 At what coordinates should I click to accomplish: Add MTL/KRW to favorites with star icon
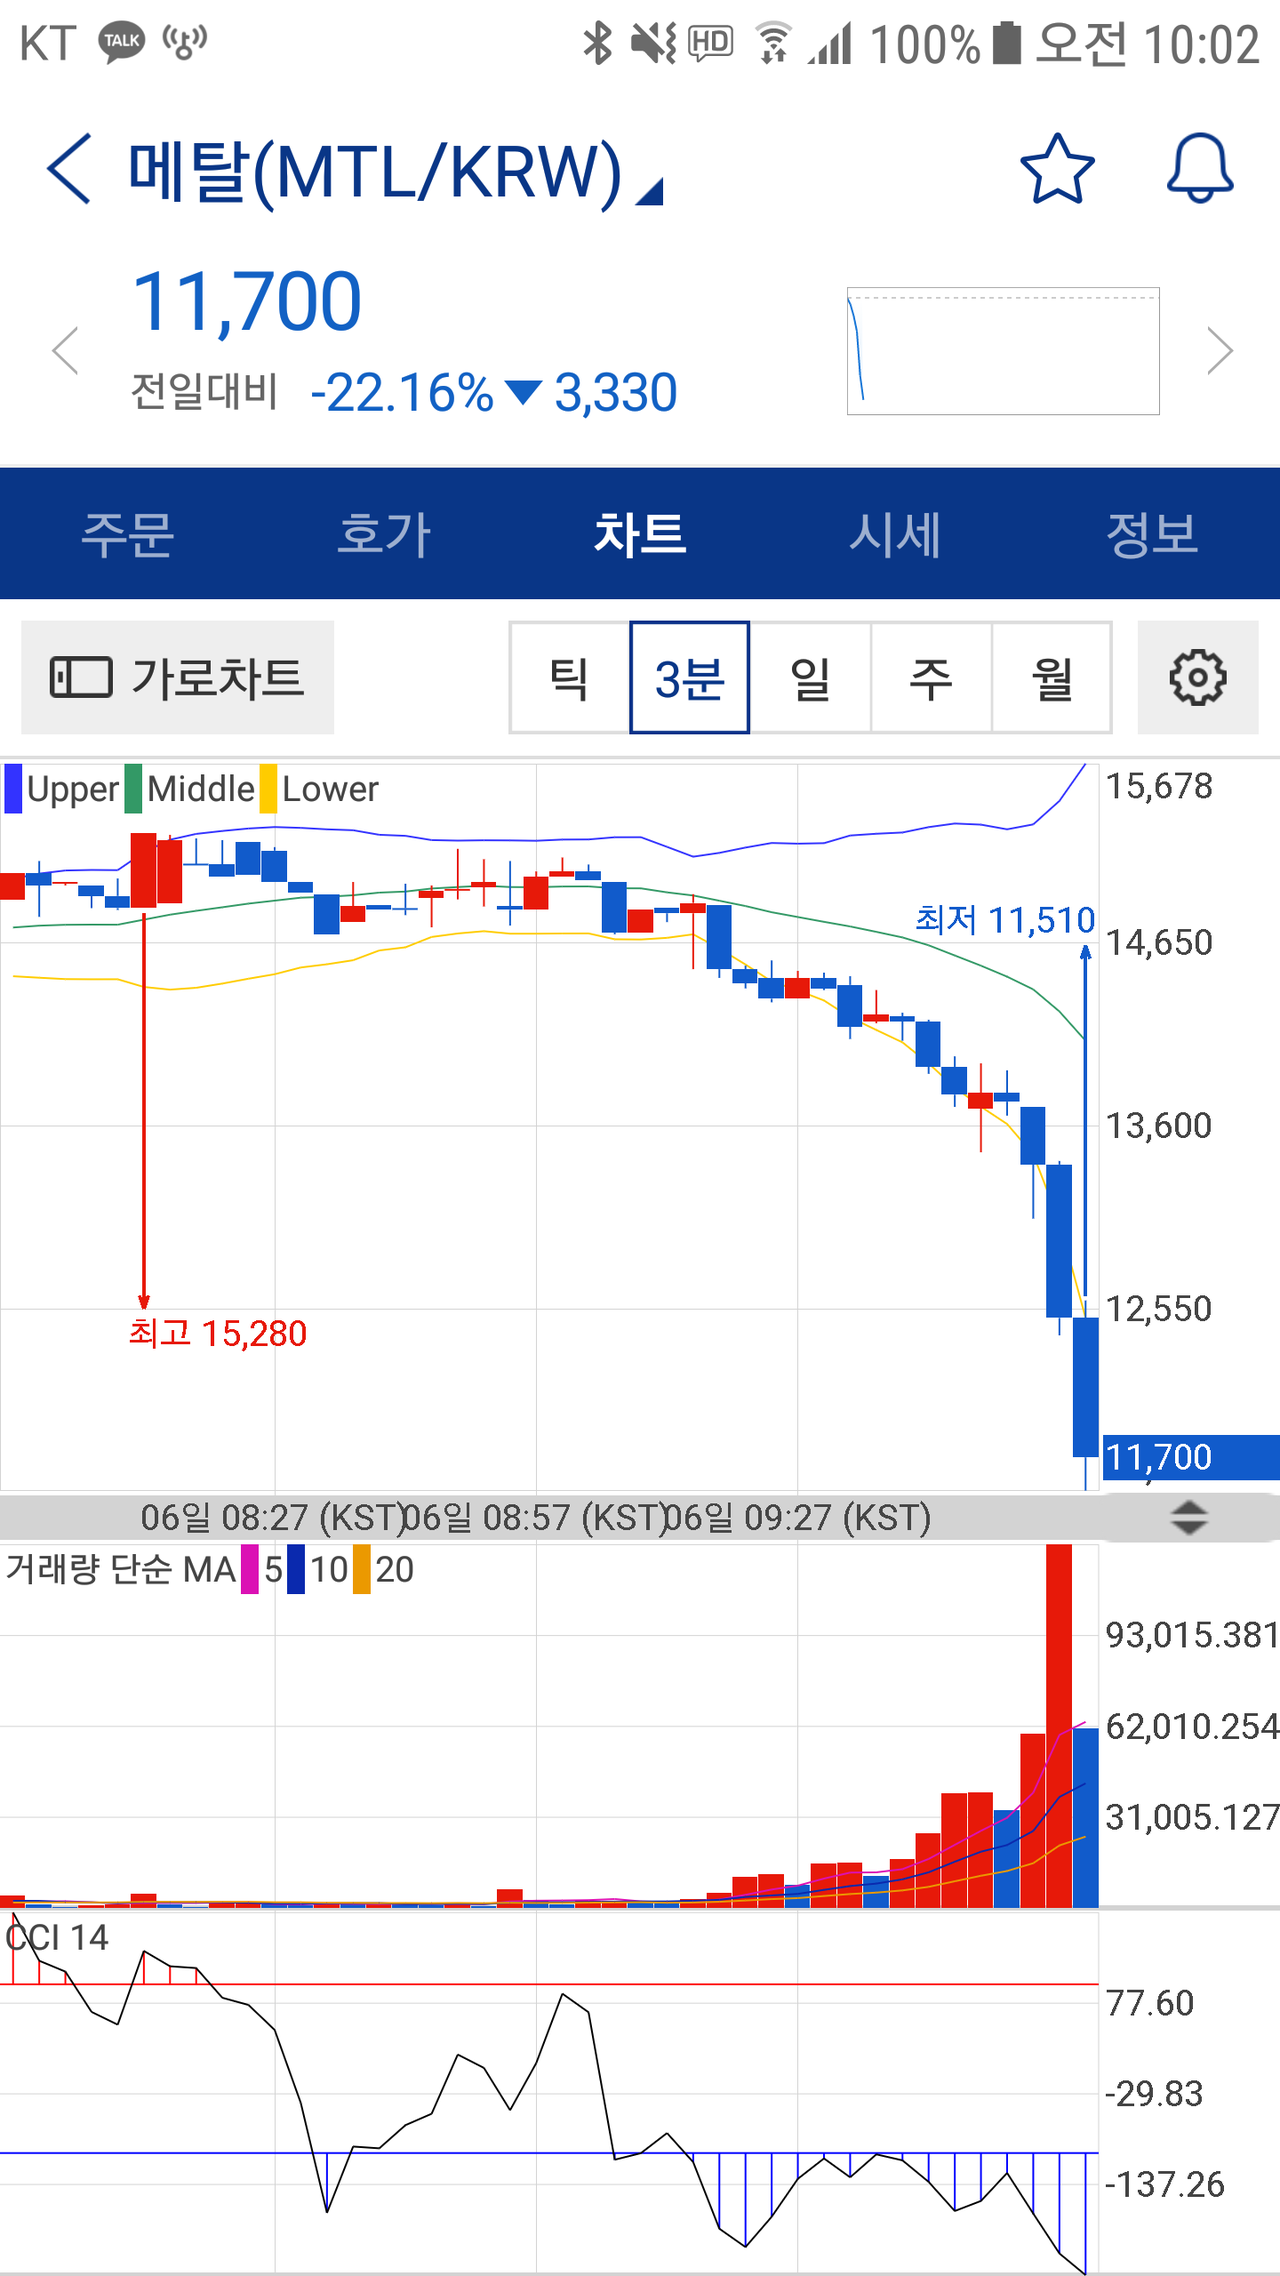(x=1057, y=168)
